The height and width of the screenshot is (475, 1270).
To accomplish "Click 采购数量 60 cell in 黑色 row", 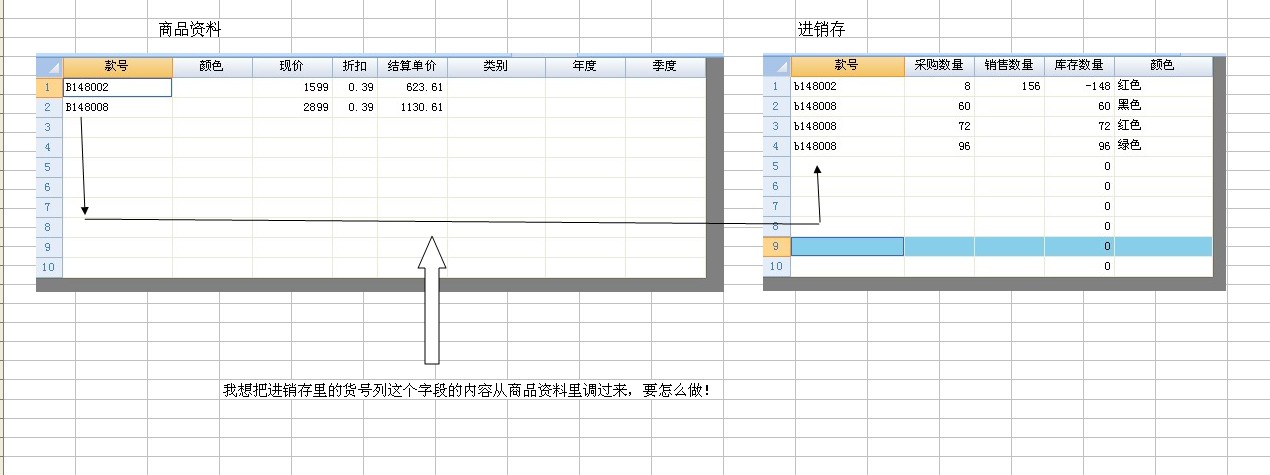I will tap(939, 106).
